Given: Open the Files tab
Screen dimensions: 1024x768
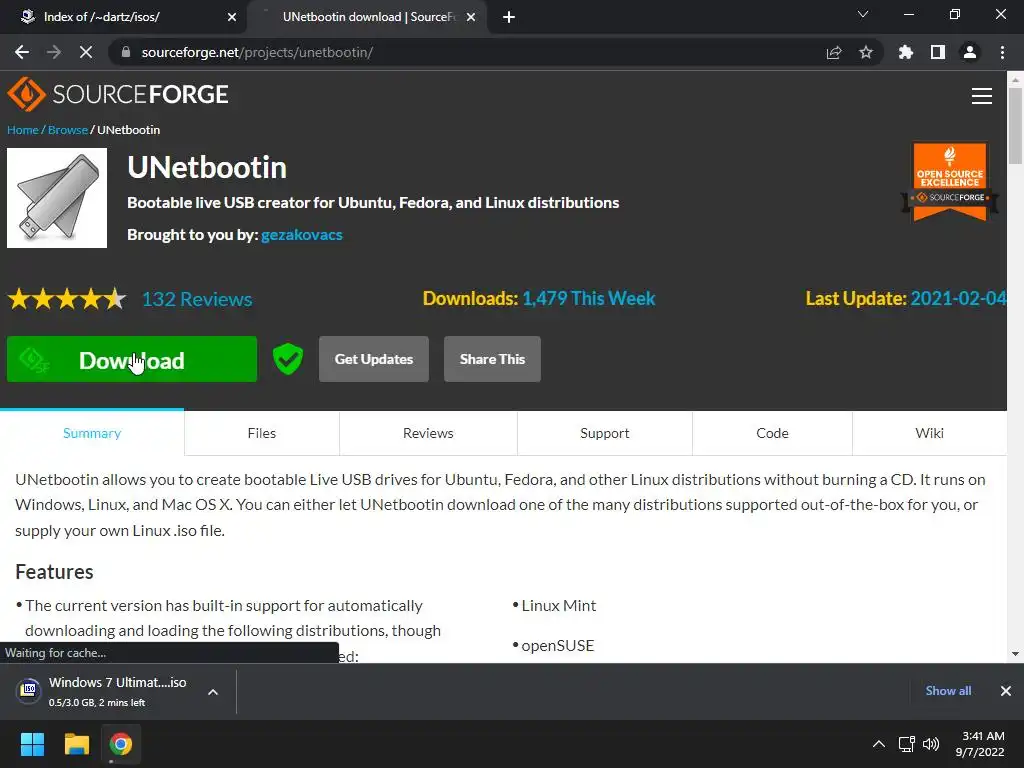Looking at the screenshot, I should [x=262, y=433].
